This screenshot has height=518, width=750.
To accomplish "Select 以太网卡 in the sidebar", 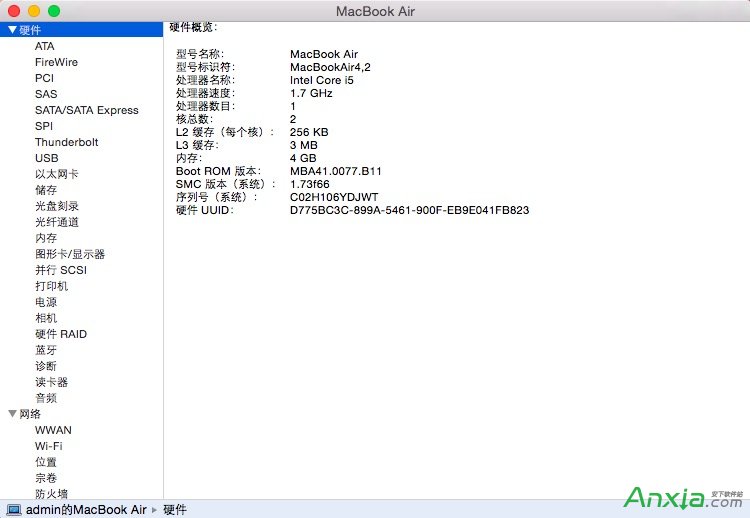I will click(56, 174).
